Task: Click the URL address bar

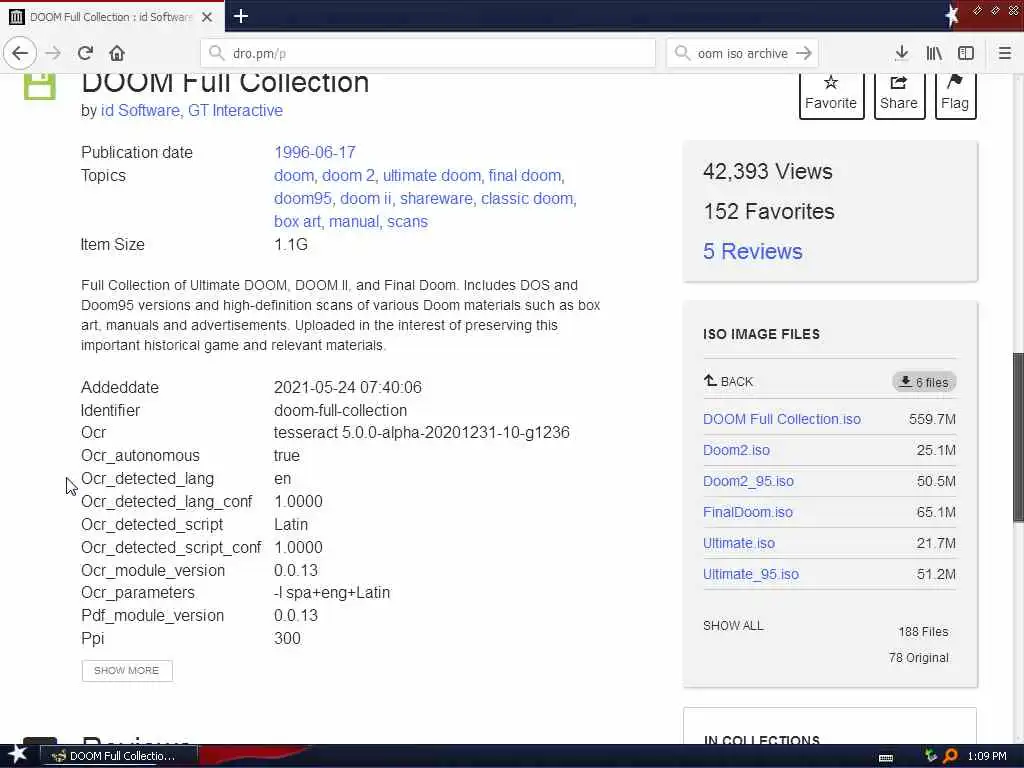Action: (x=428, y=54)
